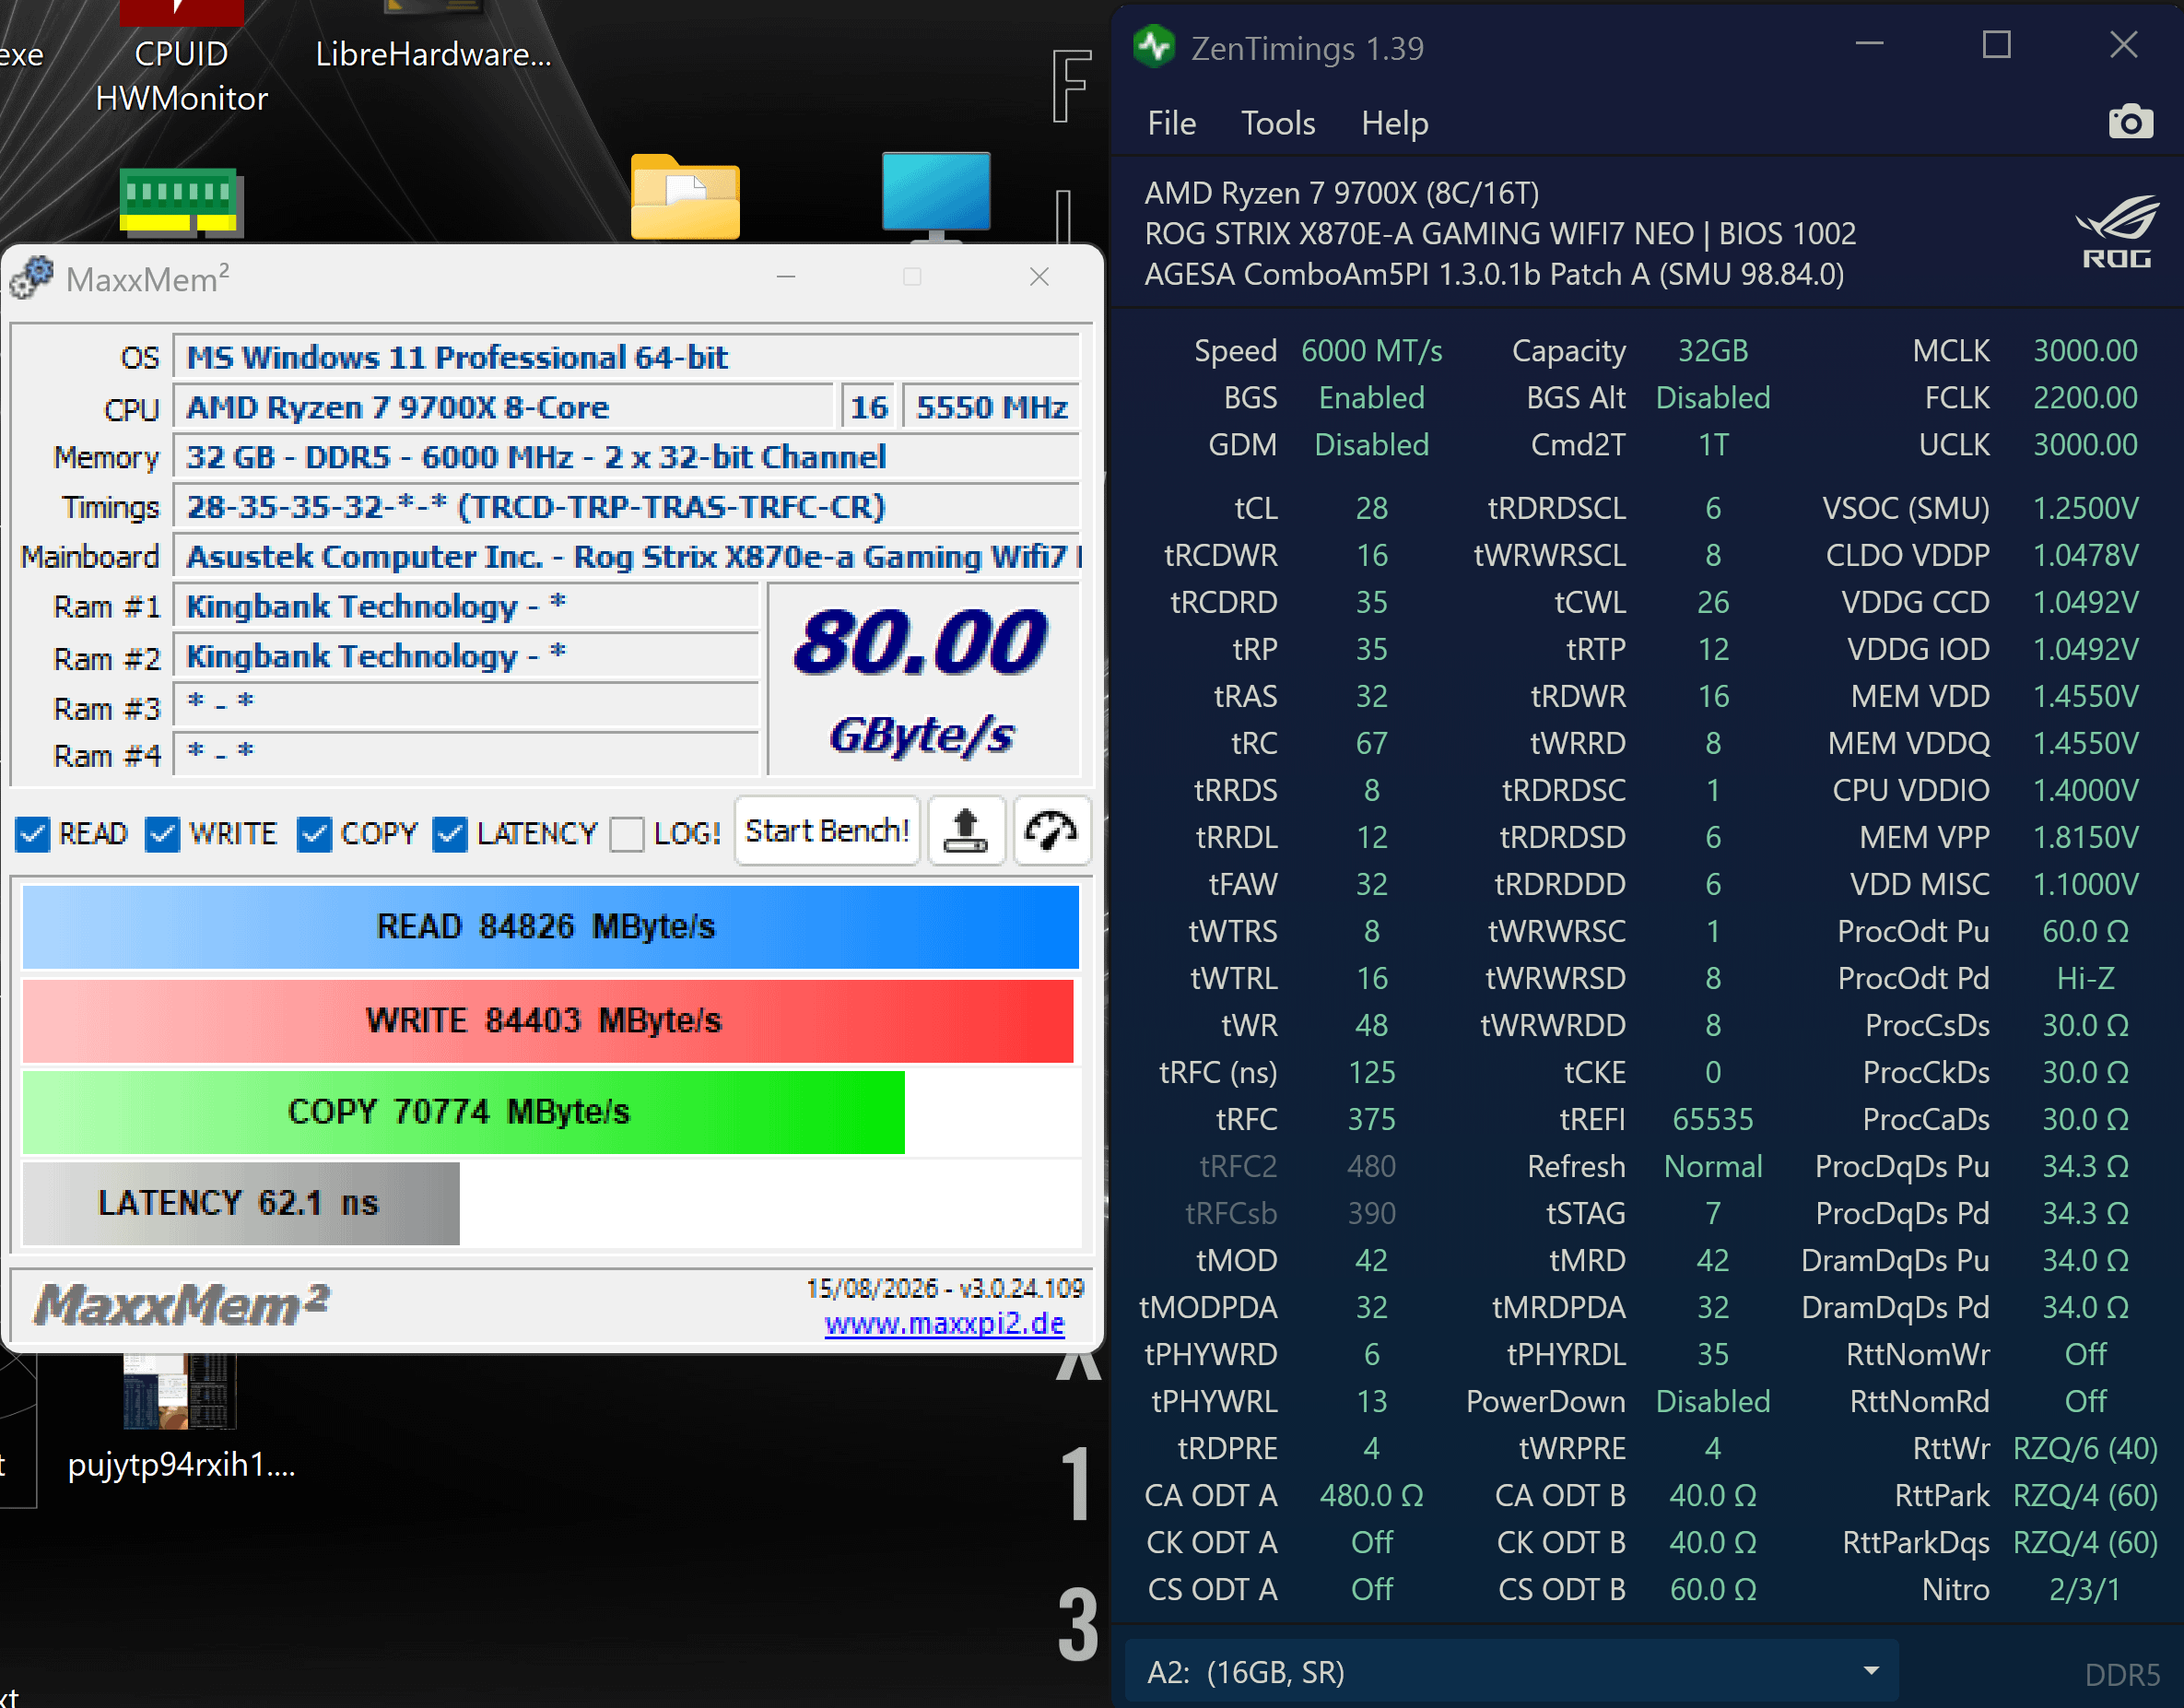Click the Ram #1 Kingbank Technology field

click(x=466, y=606)
